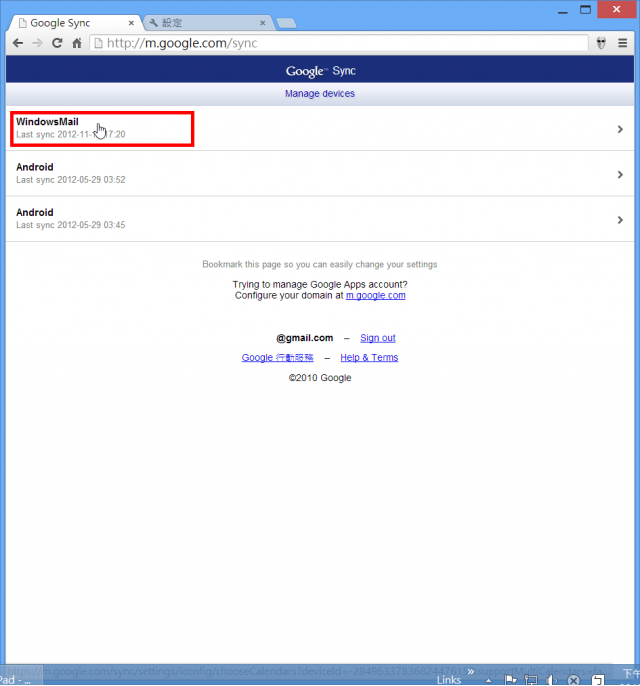The height and width of the screenshot is (686, 640).
Task: Expand Links toolbar double chevron
Action: [471, 672]
